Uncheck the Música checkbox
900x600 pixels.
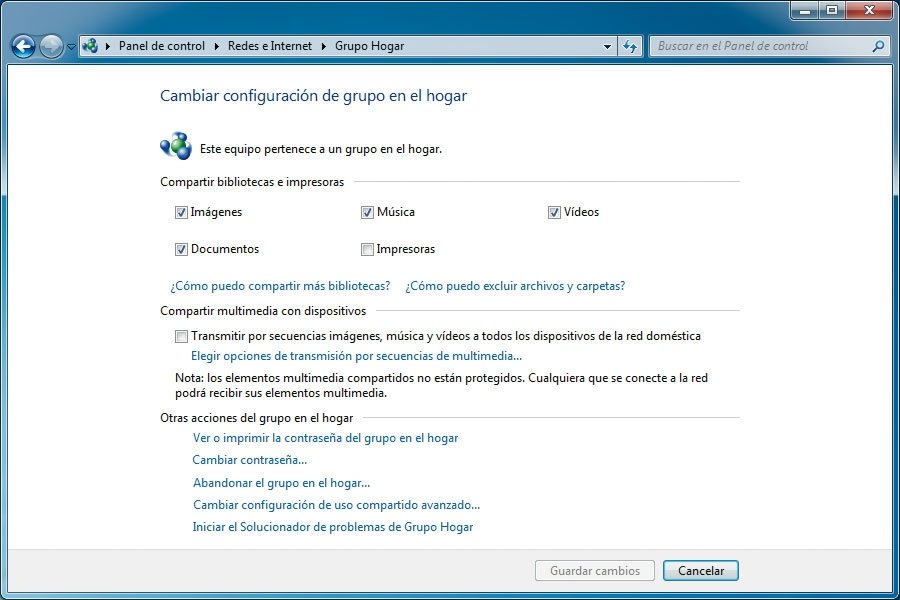pyautogui.click(x=367, y=212)
